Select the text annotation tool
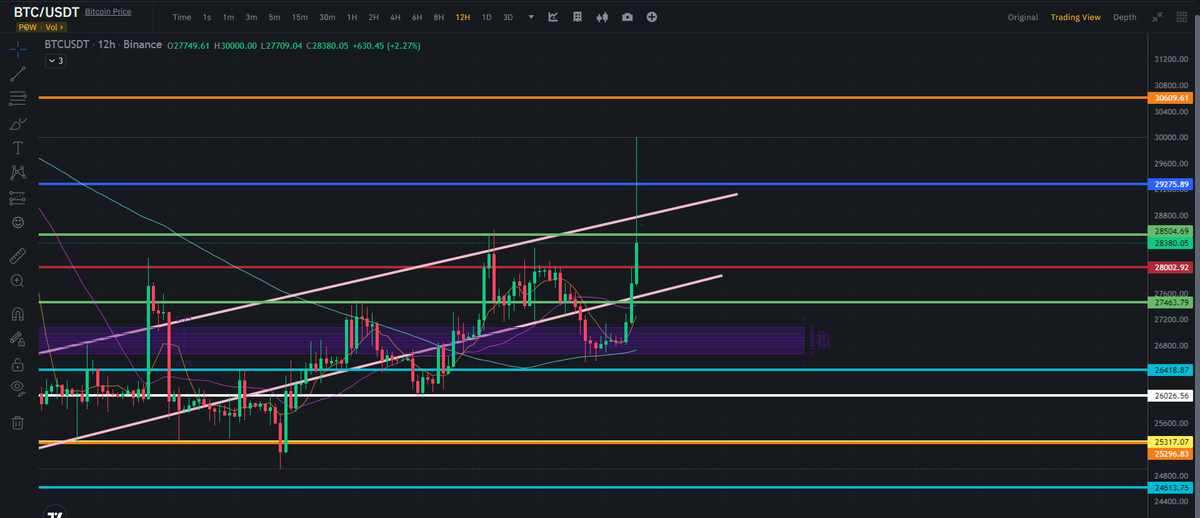1200x518 pixels. (17, 148)
